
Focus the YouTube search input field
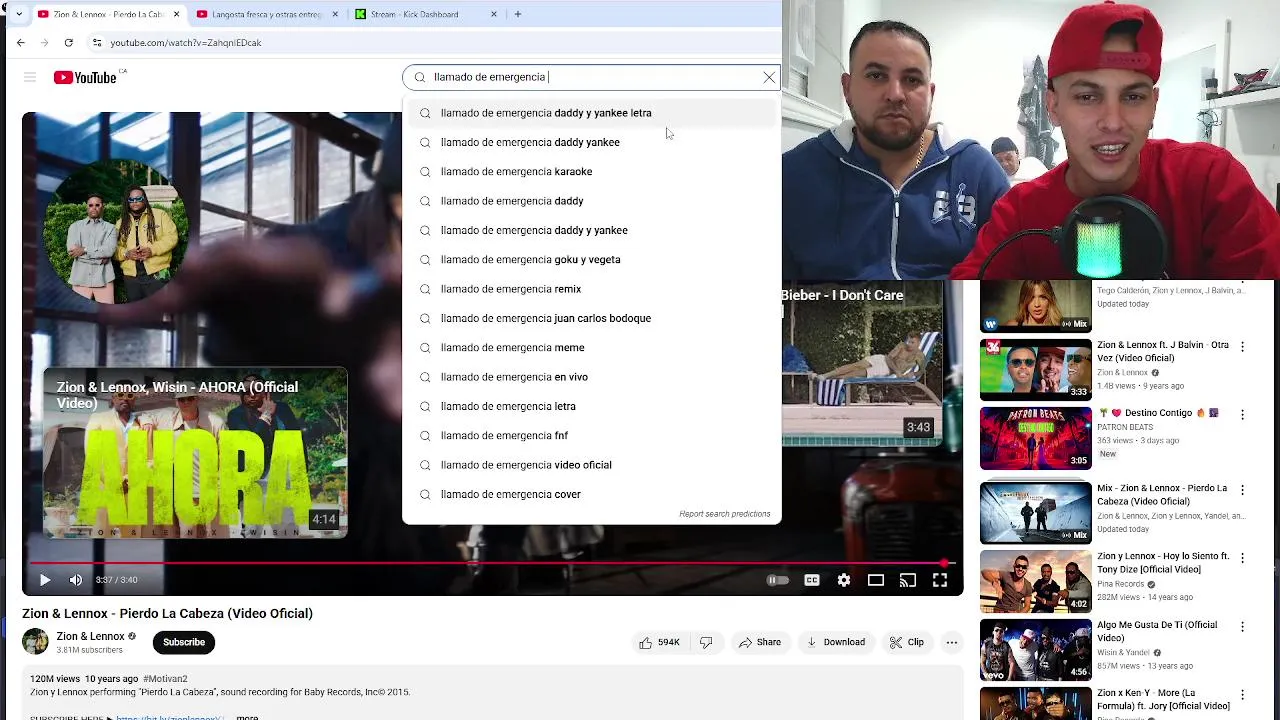592,77
